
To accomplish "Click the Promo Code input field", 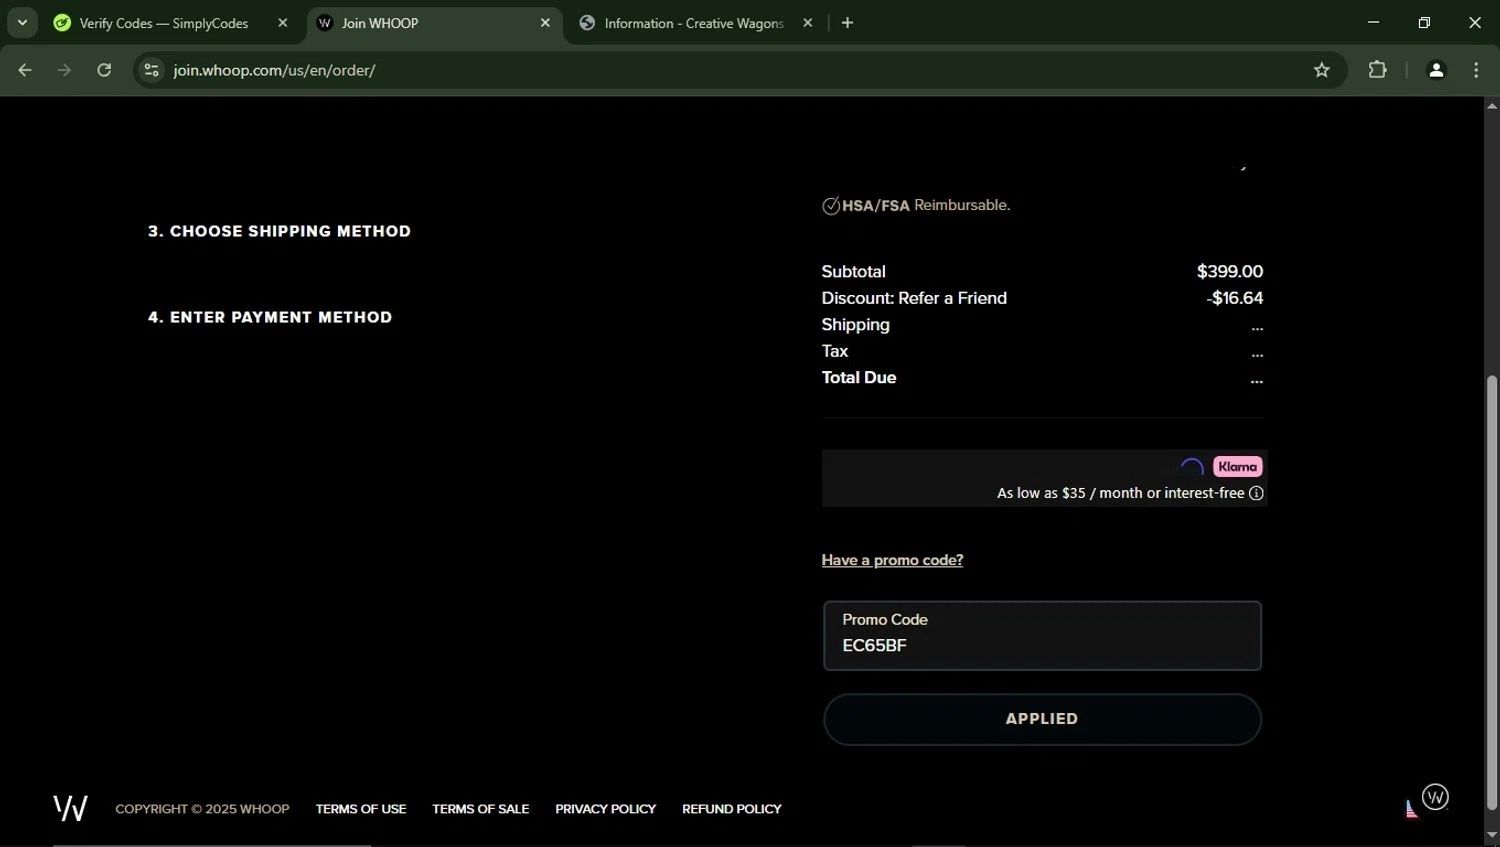I will tap(1042, 636).
